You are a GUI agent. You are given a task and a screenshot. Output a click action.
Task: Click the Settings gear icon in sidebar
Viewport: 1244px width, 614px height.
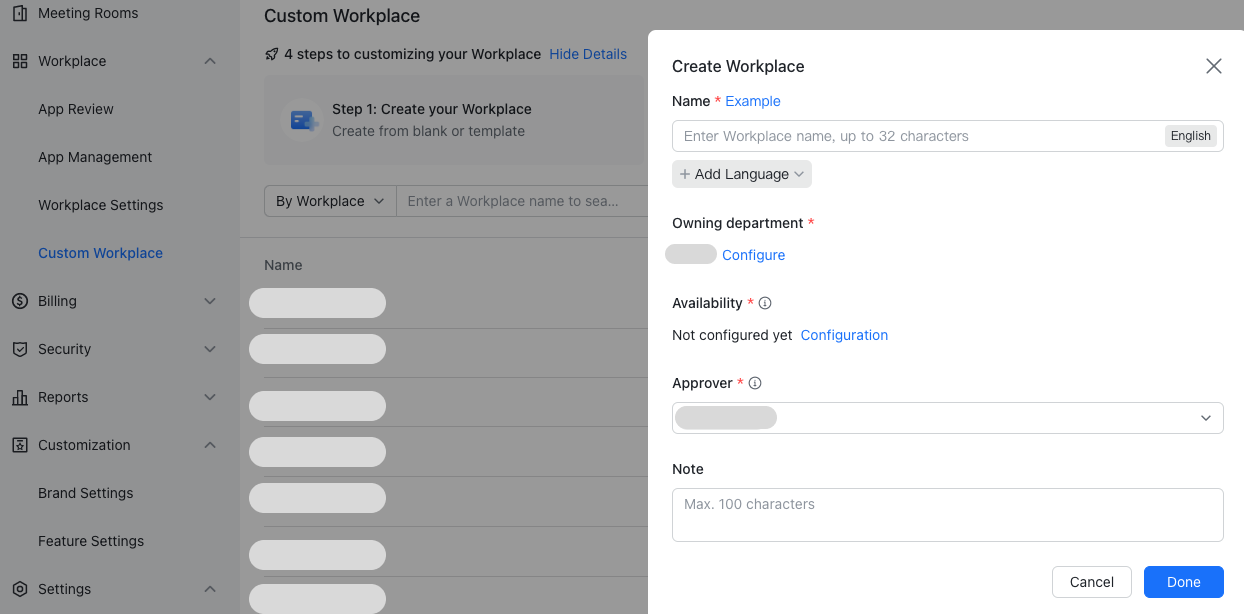pos(17,589)
